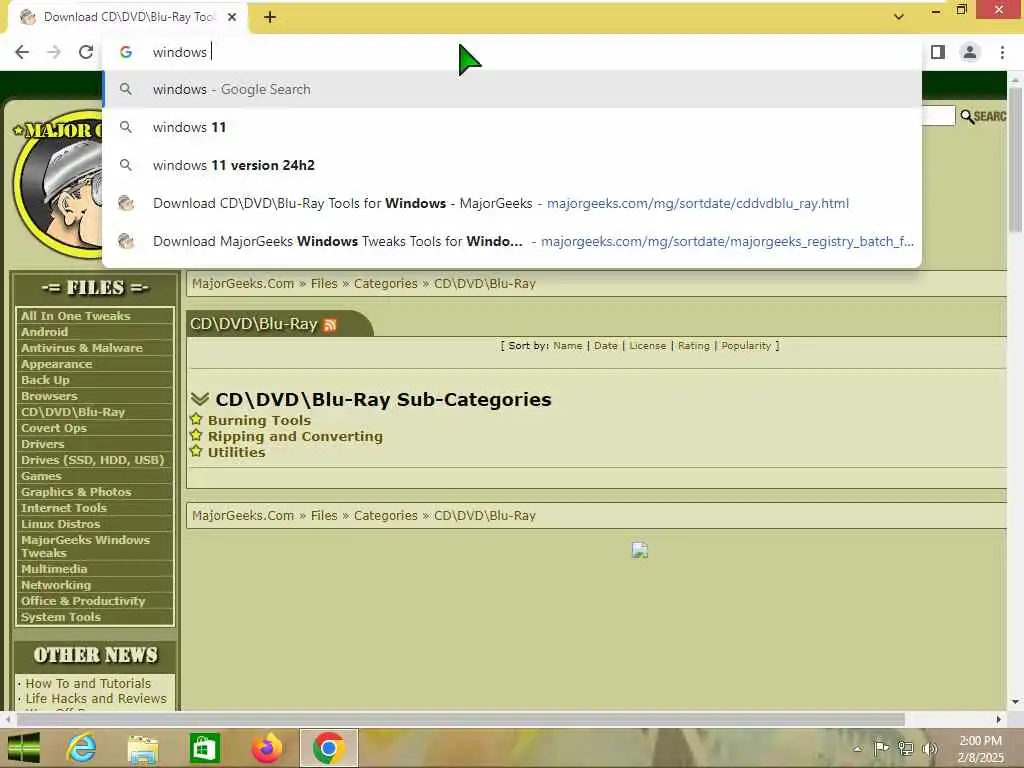Open the Chrome profile avatar

point(970,52)
